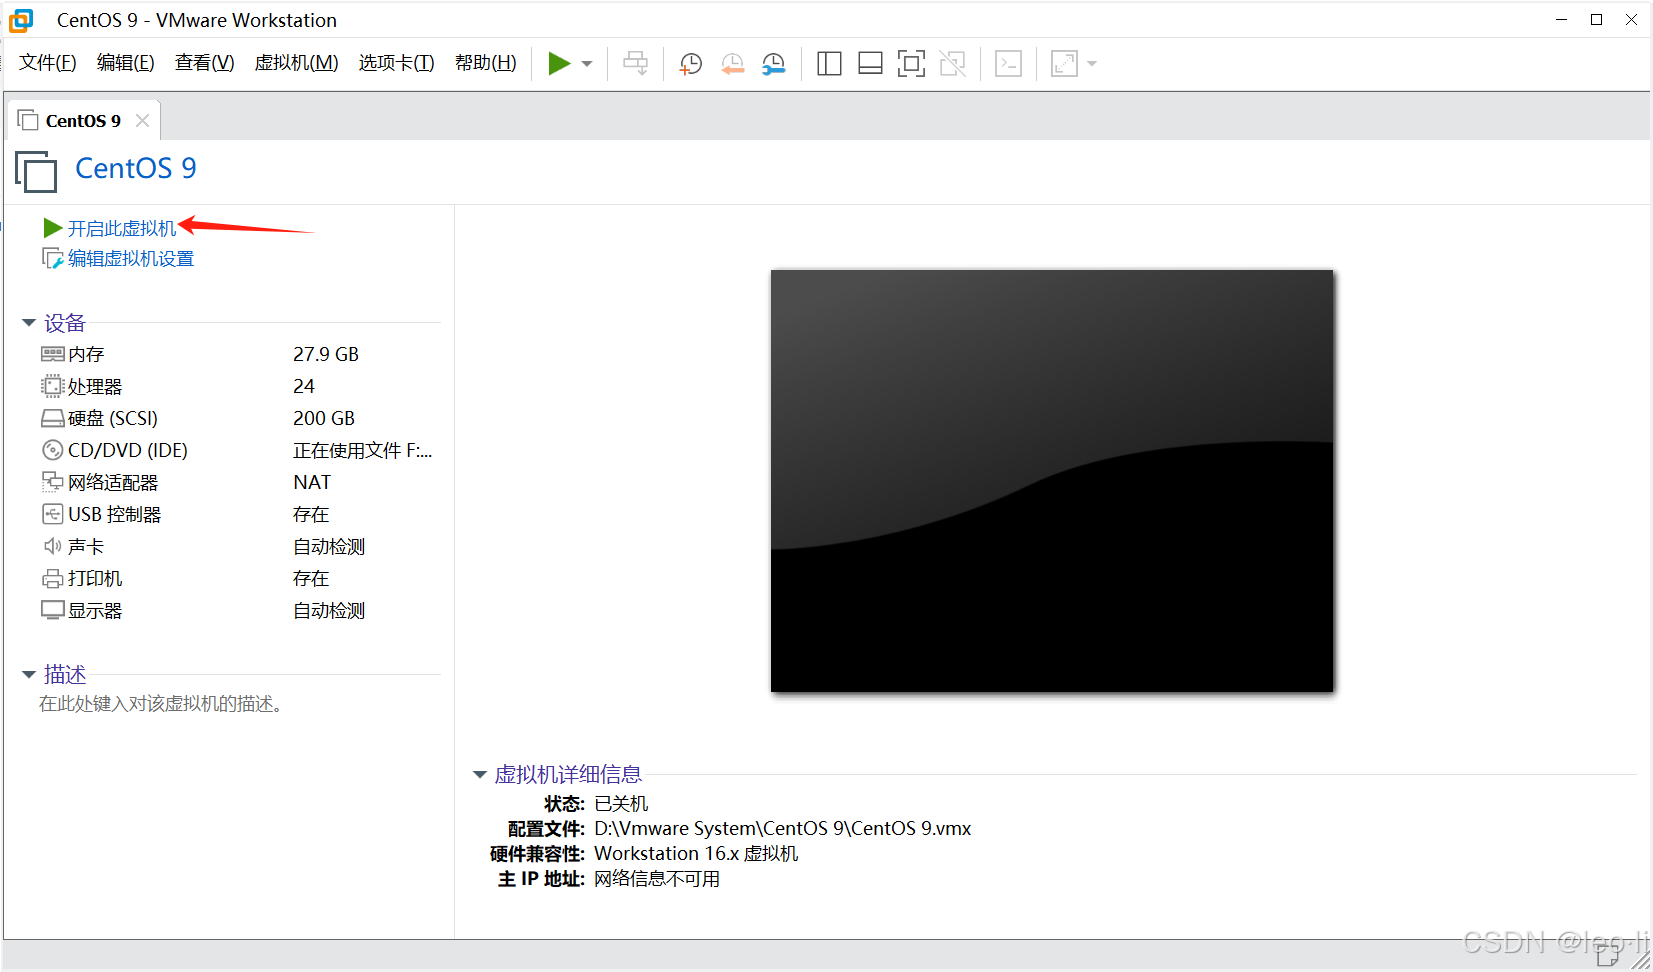Image resolution: width=1653 pixels, height=972 pixels.
Task: Revert to snapshot using the clock-arrow icon
Action: (732, 64)
